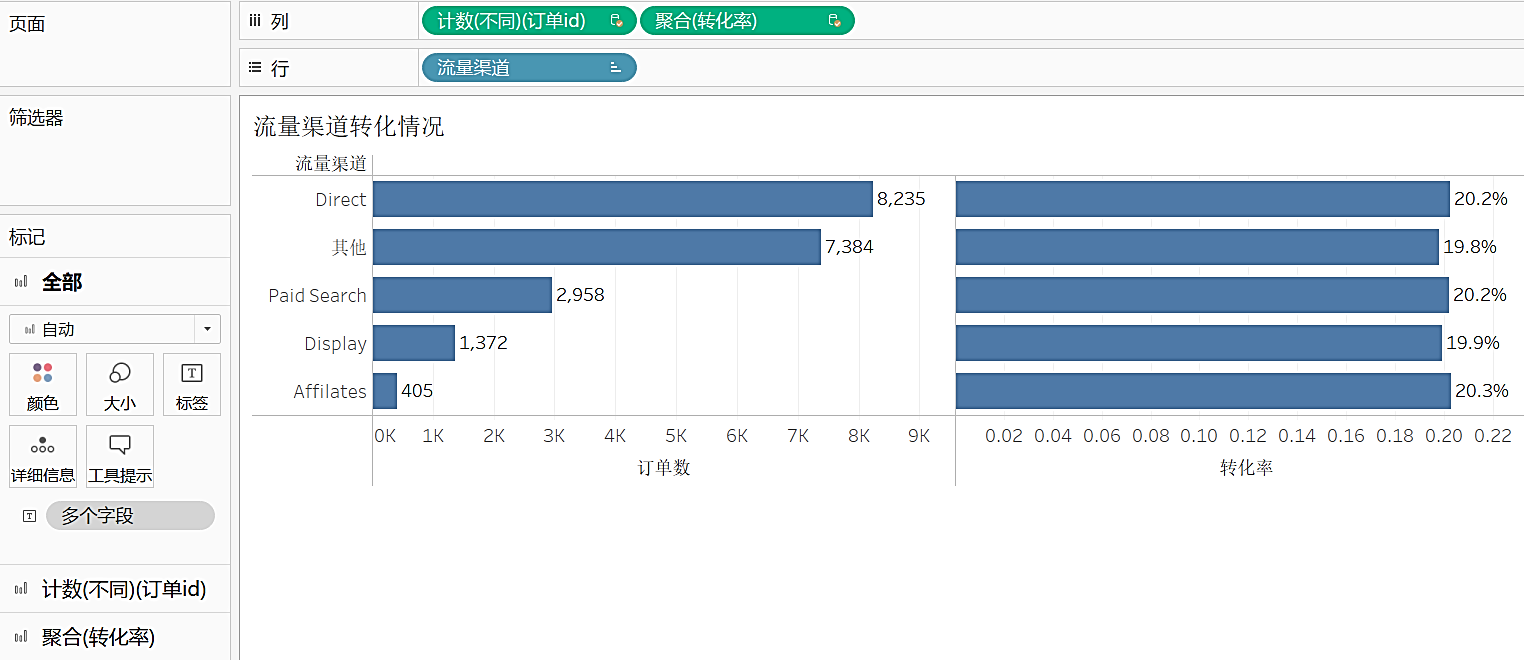The width and height of the screenshot is (1524, 660).
Task: Select the Paid Search row label
Action: [x=318, y=296]
